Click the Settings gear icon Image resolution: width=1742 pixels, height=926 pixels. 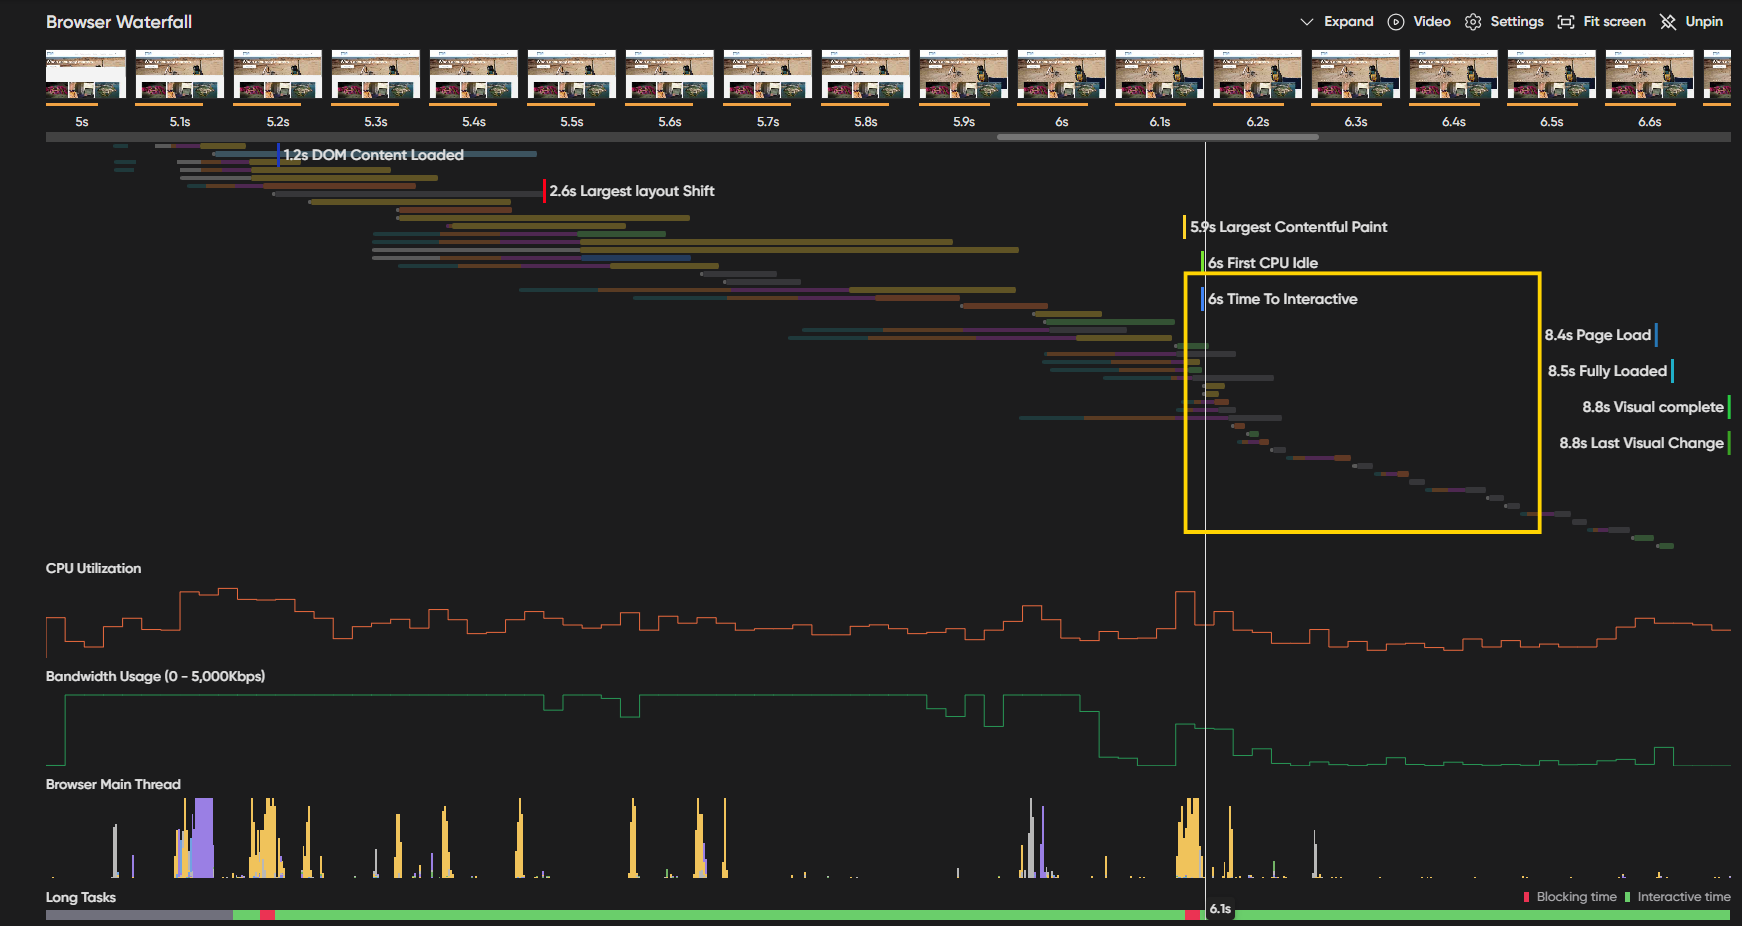(1473, 21)
